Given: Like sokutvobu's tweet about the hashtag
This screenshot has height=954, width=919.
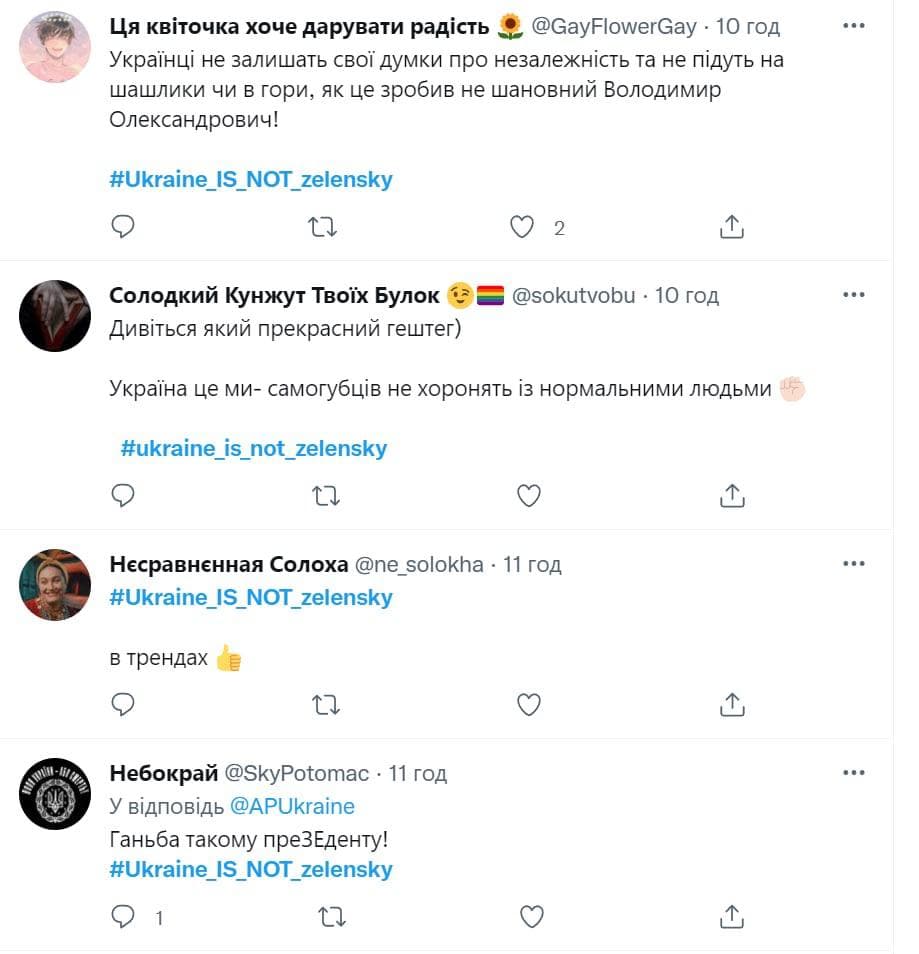Looking at the screenshot, I should 529,495.
